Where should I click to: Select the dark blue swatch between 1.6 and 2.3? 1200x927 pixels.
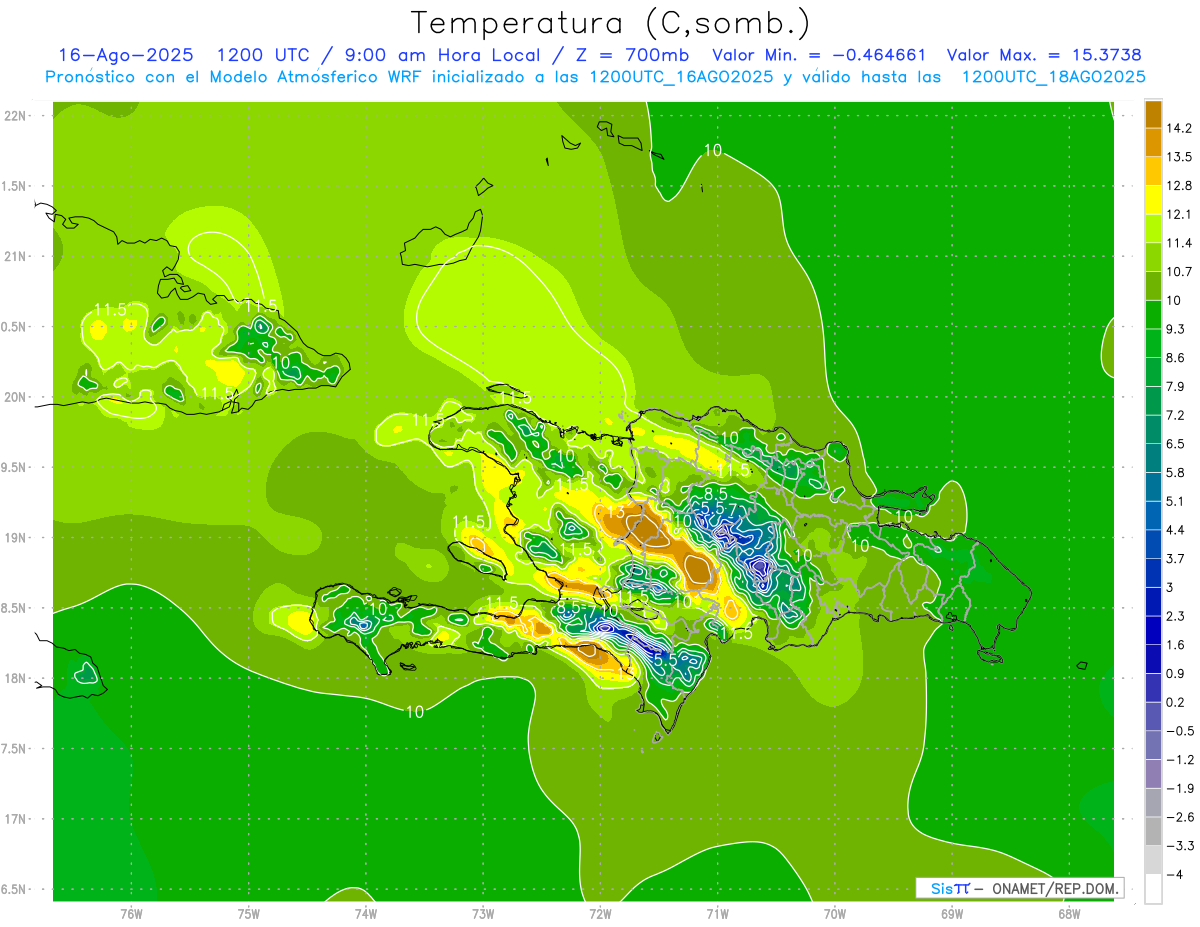tap(1153, 630)
